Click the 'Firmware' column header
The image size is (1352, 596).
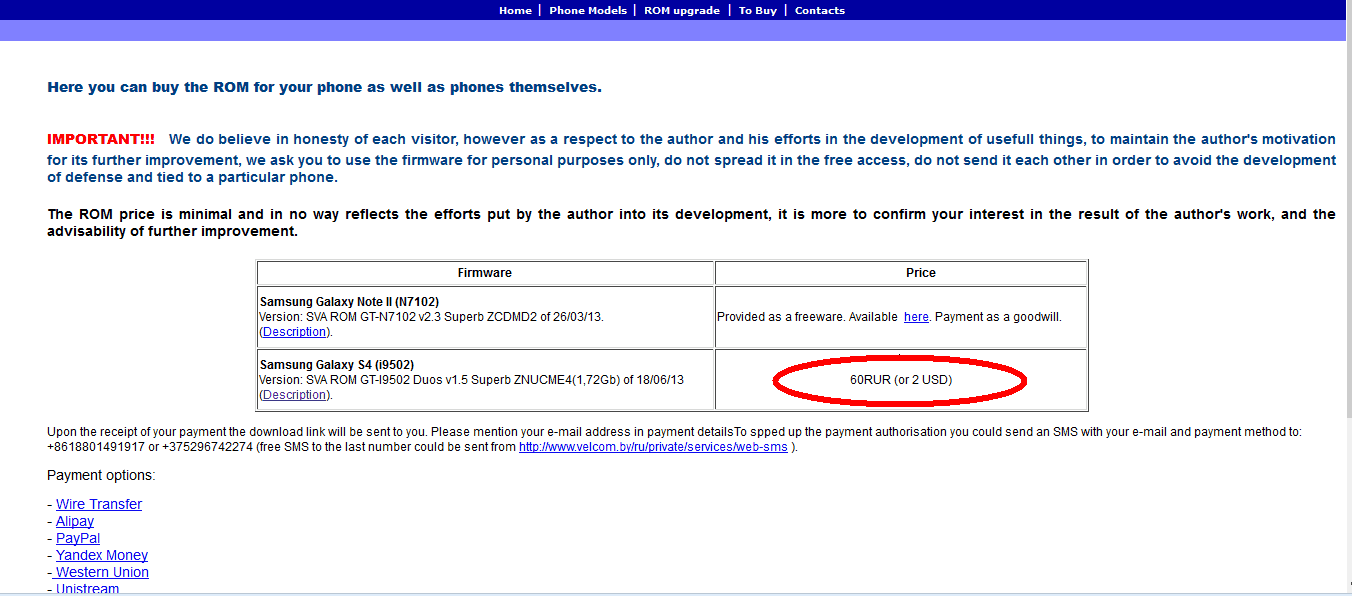(x=485, y=273)
